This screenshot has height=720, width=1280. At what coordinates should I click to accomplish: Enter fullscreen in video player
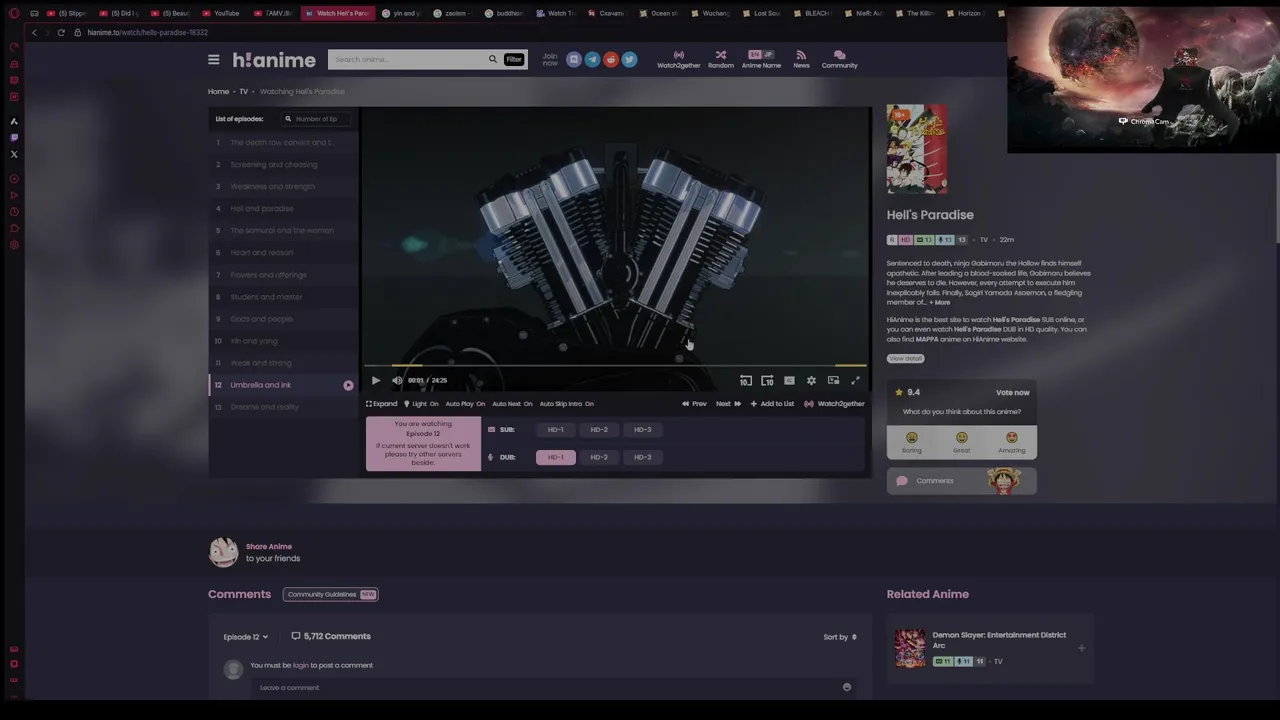coord(855,380)
